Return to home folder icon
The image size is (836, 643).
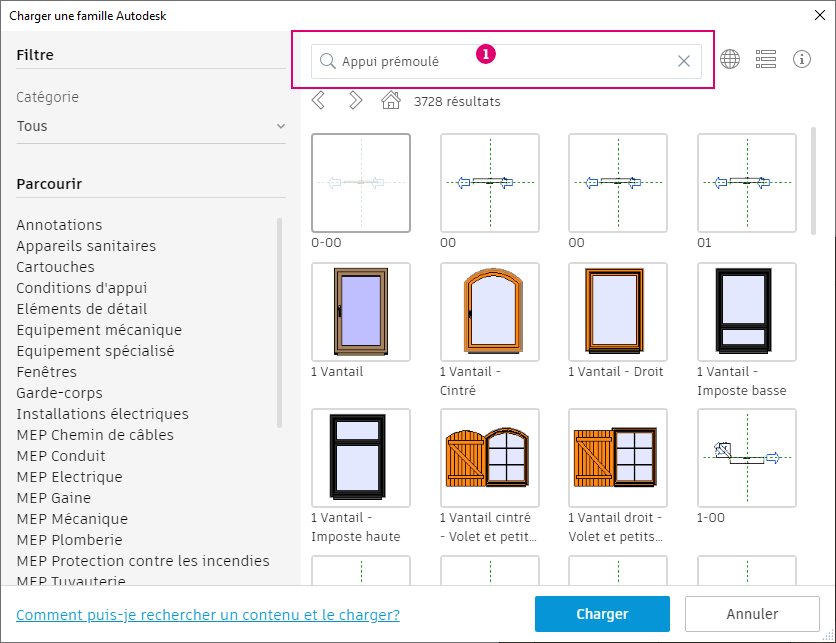tap(391, 101)
